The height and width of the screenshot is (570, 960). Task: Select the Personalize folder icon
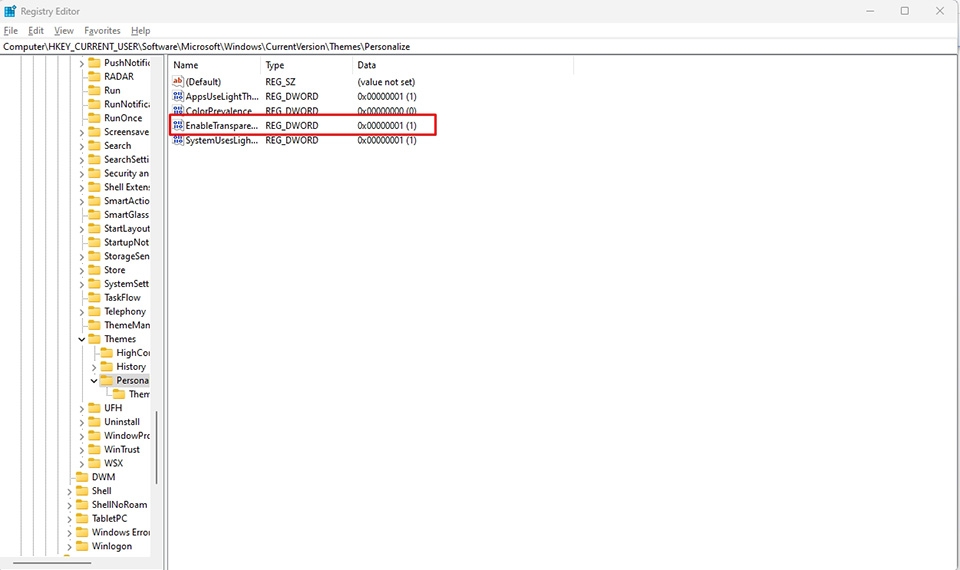tap(107, 380)
